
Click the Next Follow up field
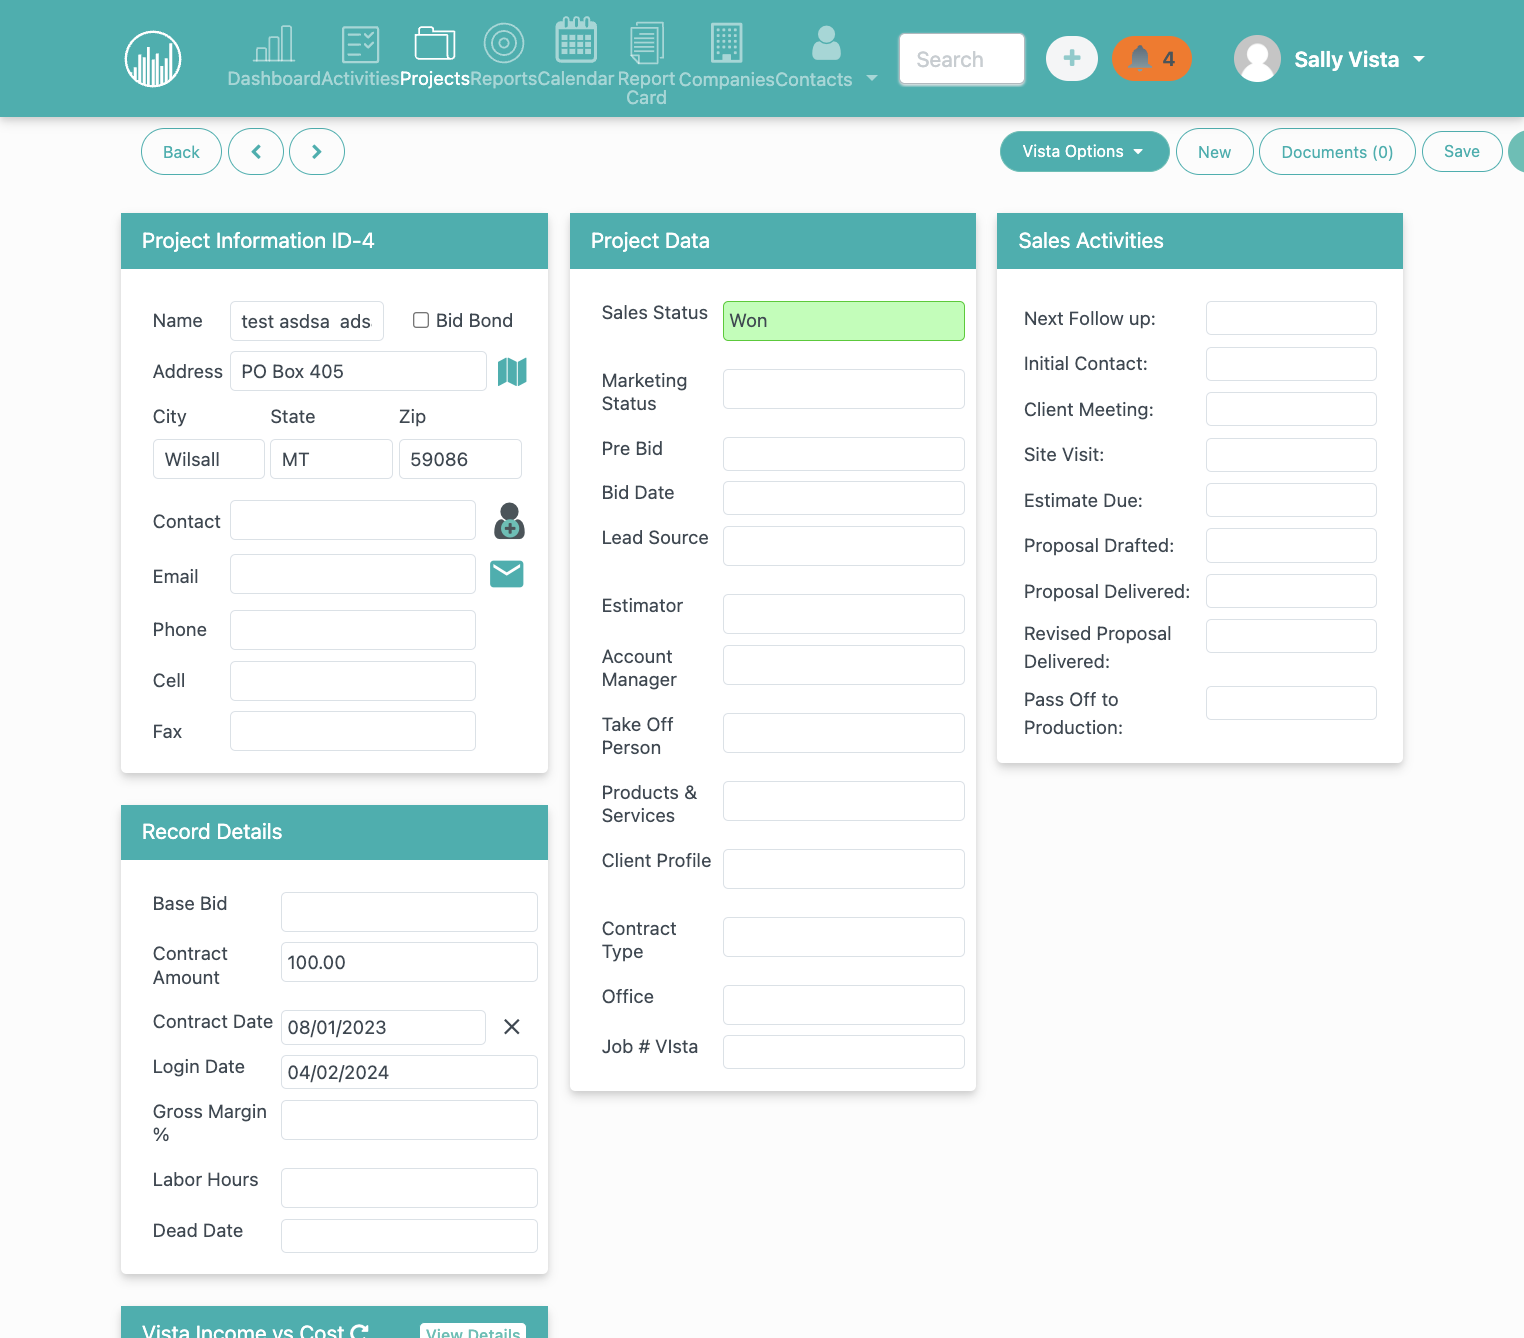point(1291,318)
